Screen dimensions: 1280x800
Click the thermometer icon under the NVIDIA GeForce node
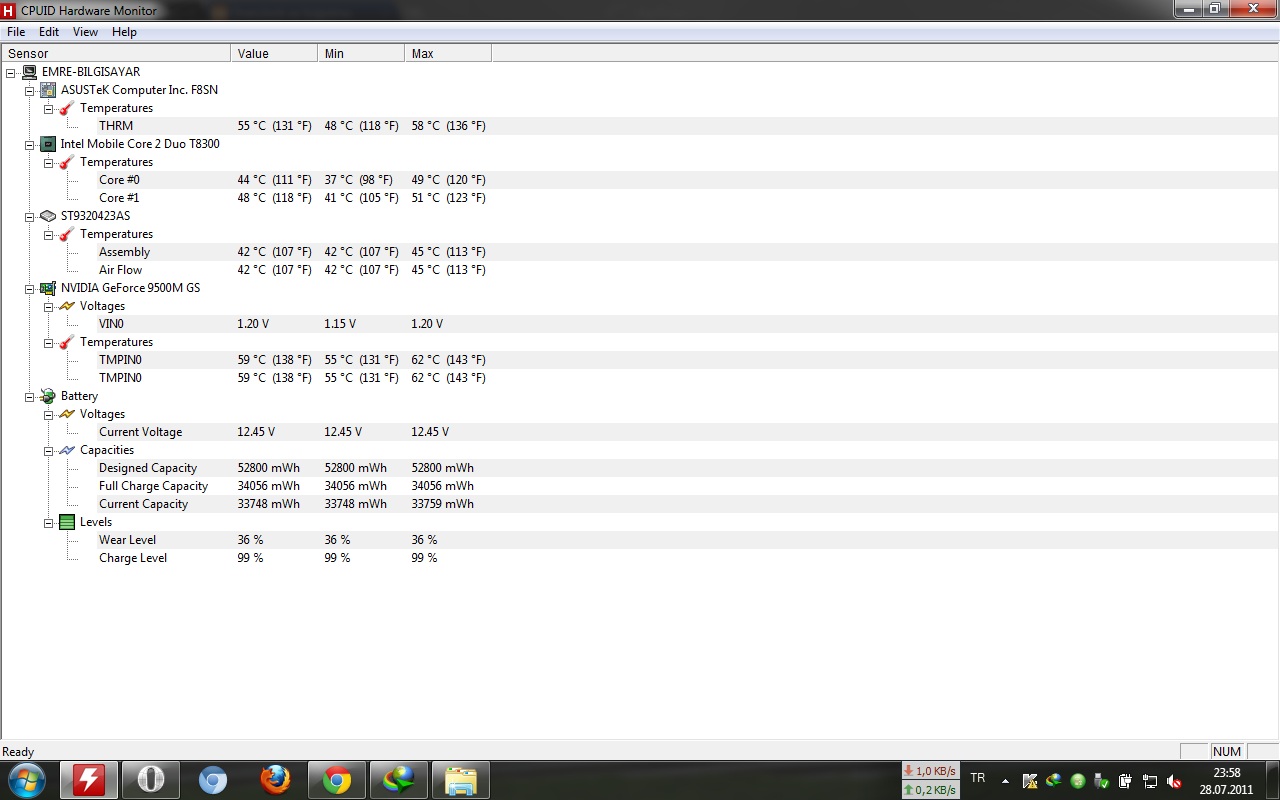click(67, 342)
